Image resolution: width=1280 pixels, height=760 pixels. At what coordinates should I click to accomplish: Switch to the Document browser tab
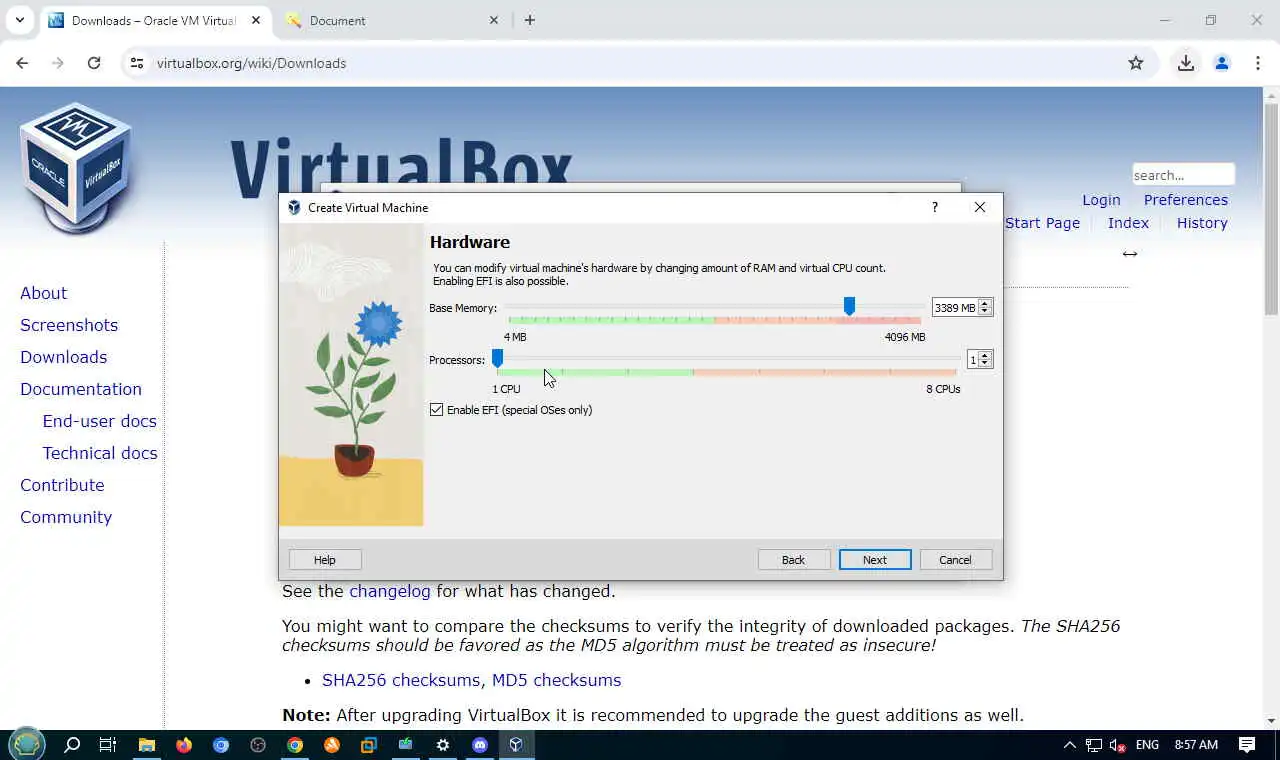point(392,20)
